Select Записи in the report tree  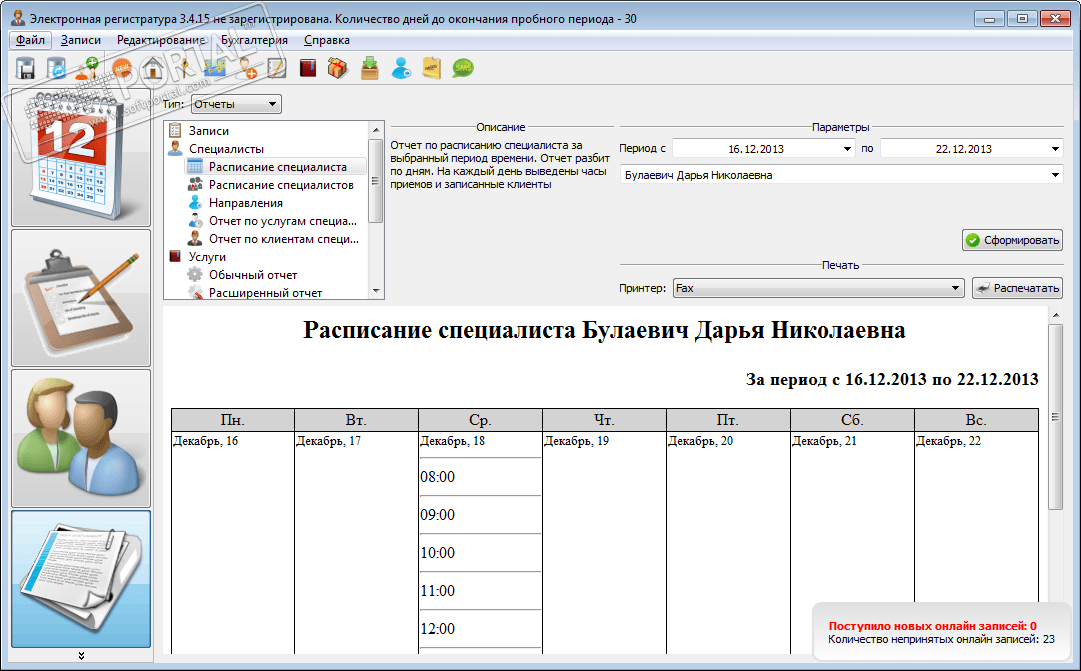point(209,130)
